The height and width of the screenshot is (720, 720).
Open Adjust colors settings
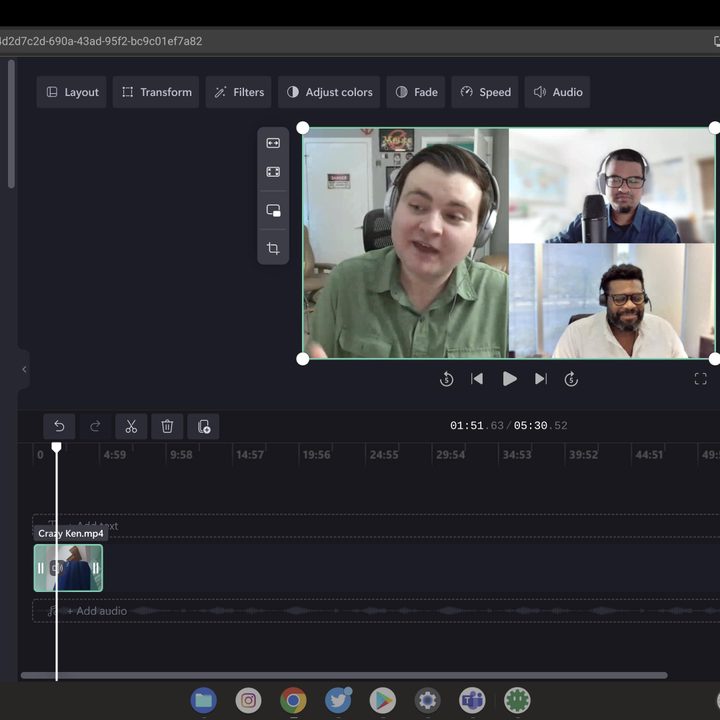pyautogui.click(x=329, y=92)
